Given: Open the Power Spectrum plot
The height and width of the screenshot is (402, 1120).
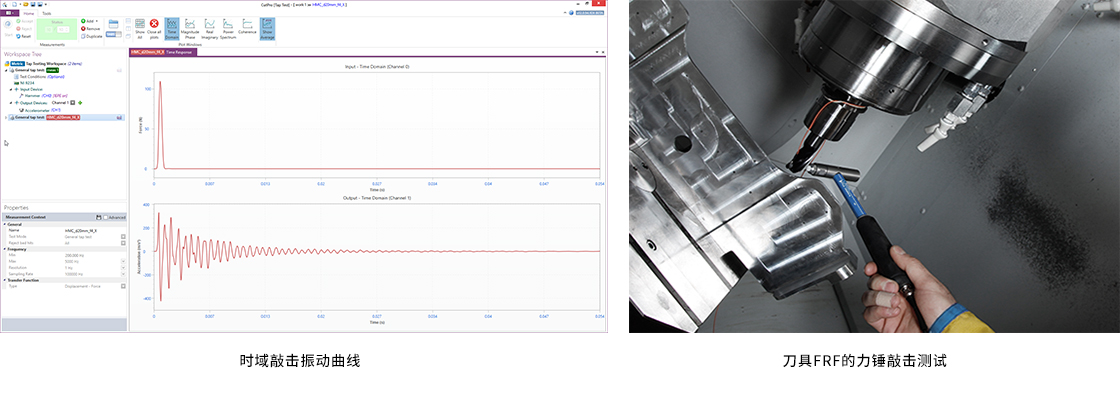Looking at the screenshot, I should 228,26.
